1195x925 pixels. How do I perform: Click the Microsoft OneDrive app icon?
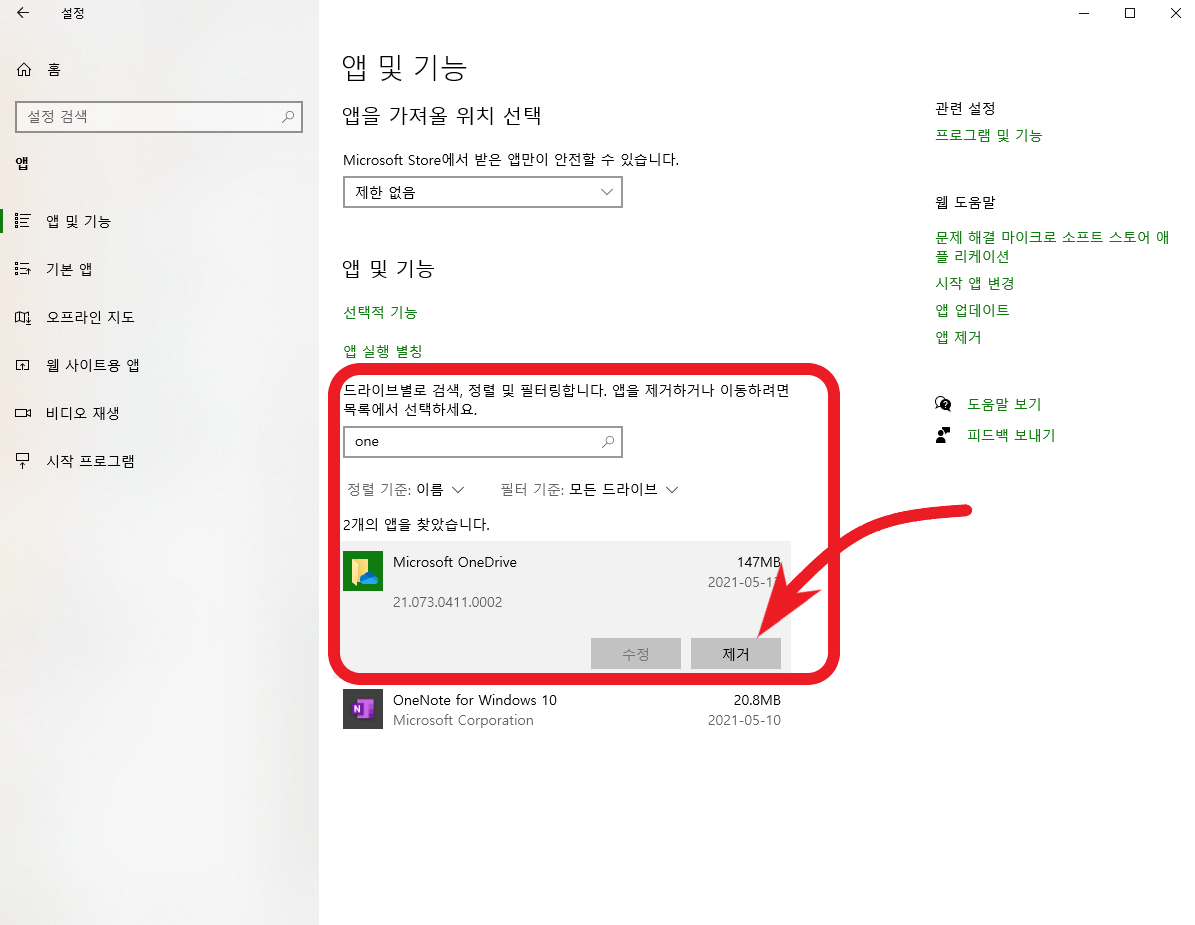click(x=363, y=571)
